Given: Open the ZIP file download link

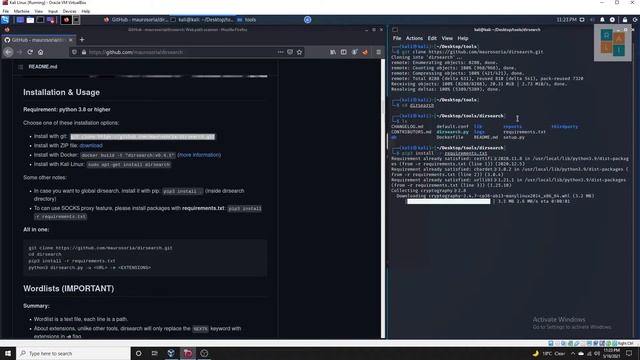Looking at the screenshot, I should 91,146.
